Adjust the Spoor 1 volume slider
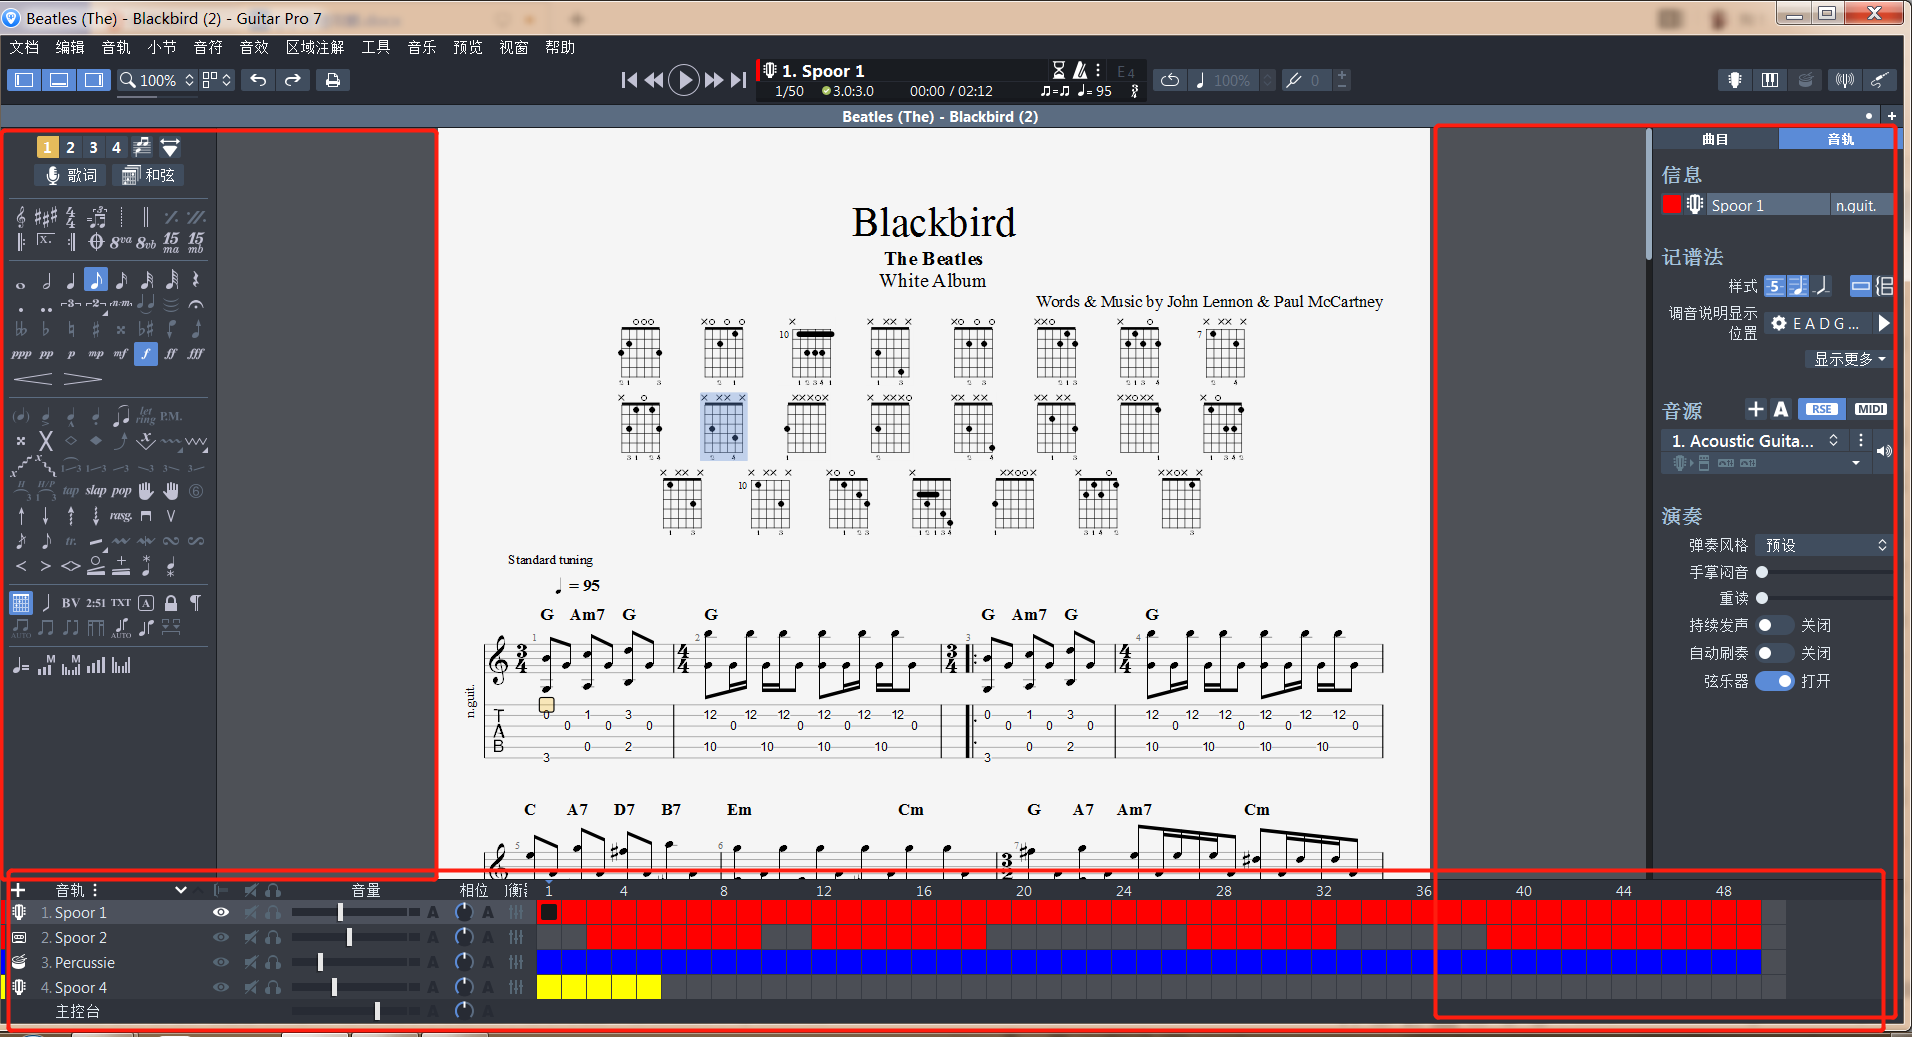The height and width of the screenshot is (1037, 1912). [x=340, y=912]
